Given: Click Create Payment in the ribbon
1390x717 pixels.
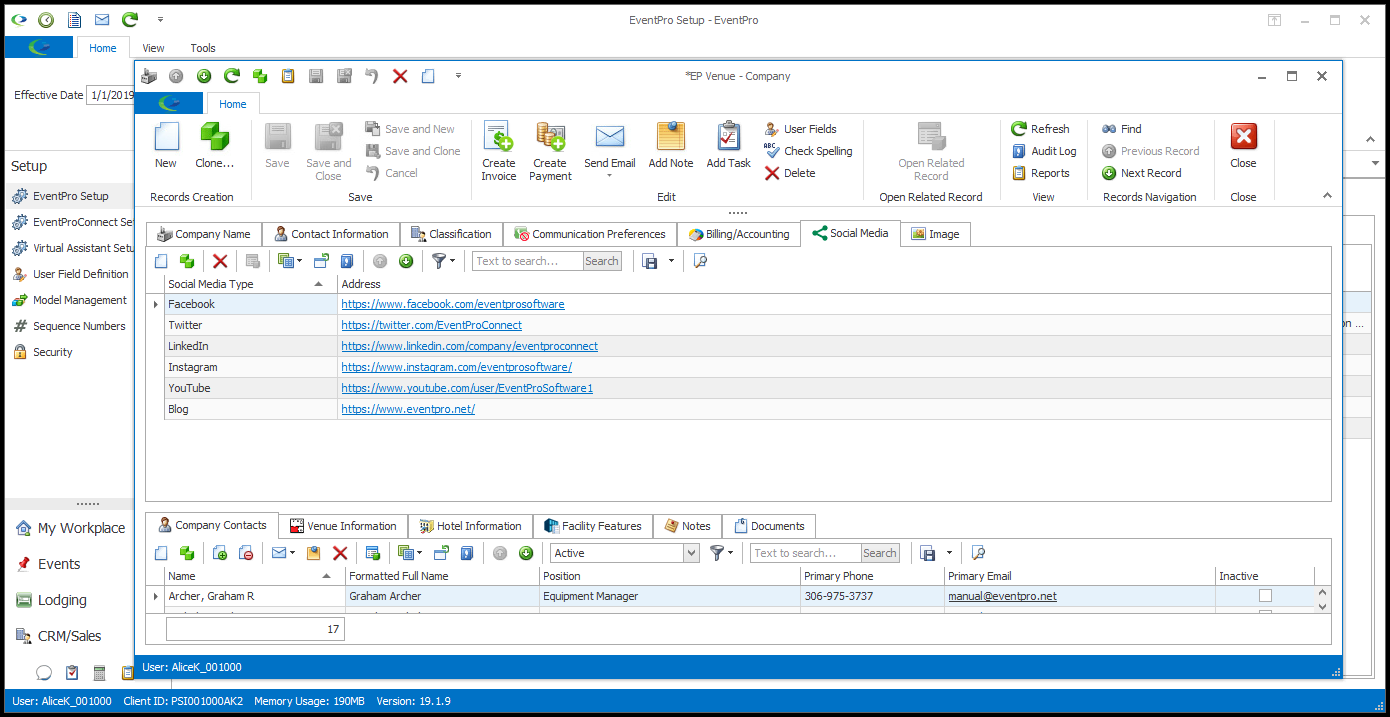Looking at the screenshot, I should (550, 151).
